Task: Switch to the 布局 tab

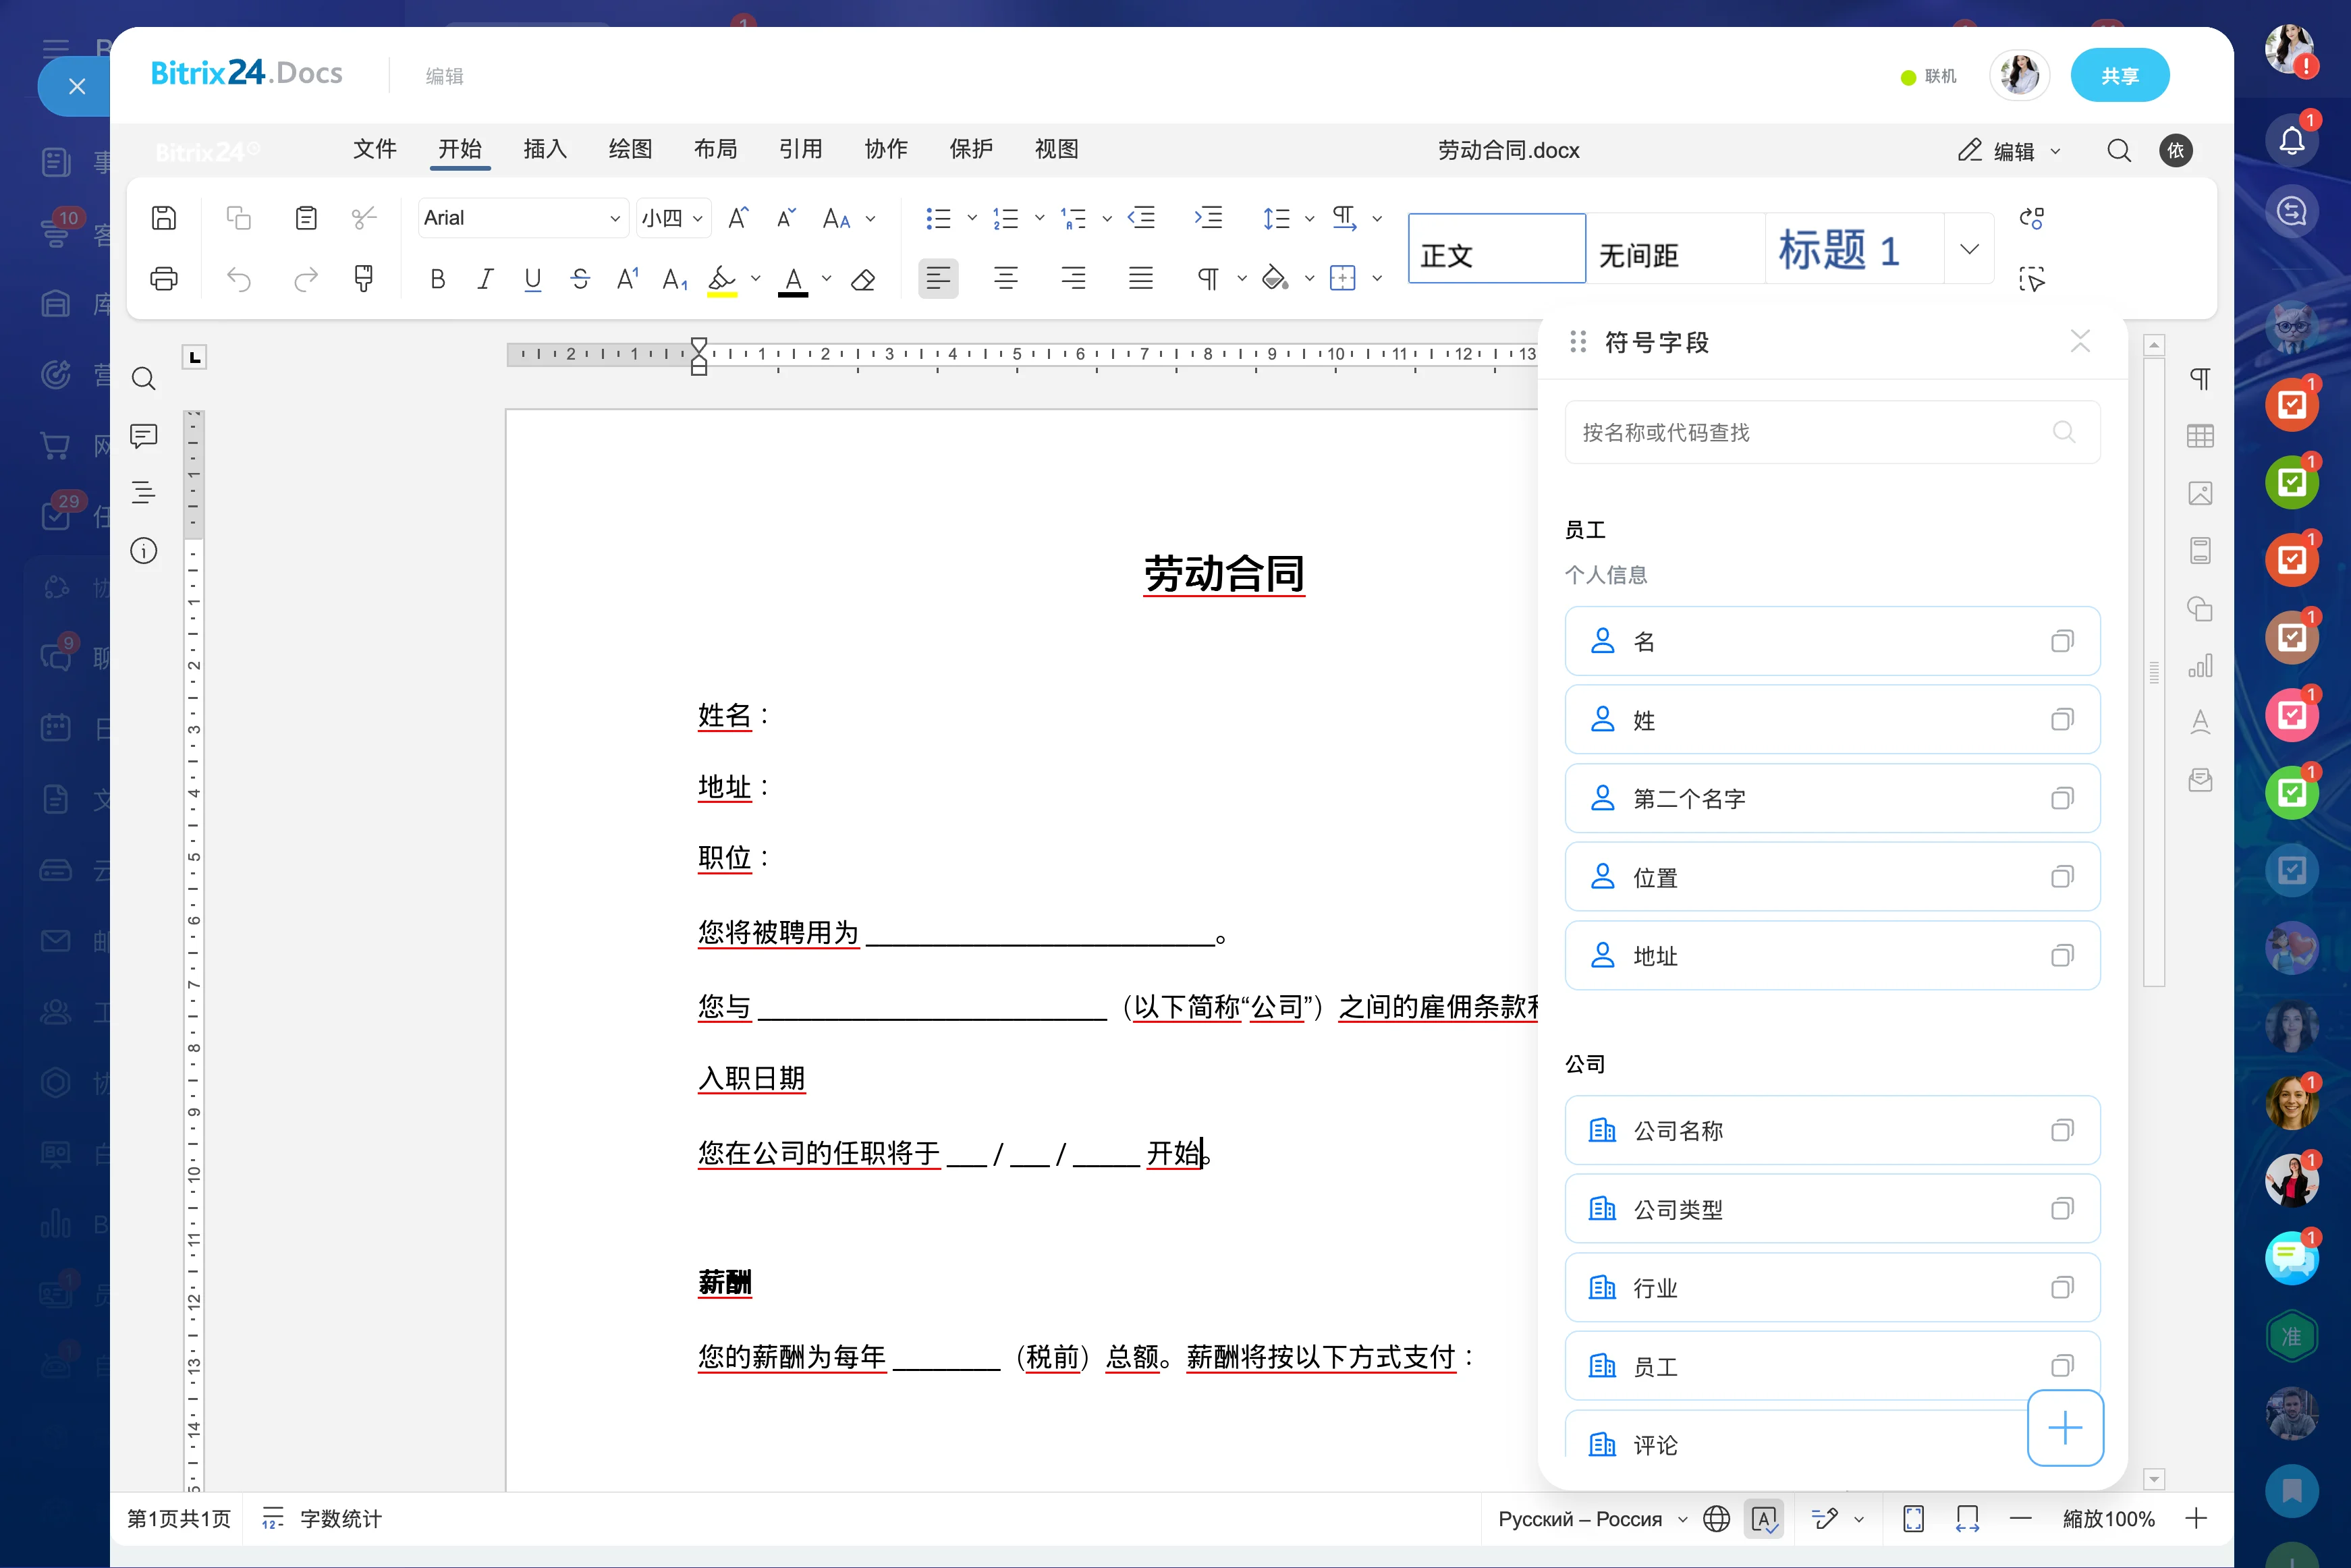Action: 716,149
